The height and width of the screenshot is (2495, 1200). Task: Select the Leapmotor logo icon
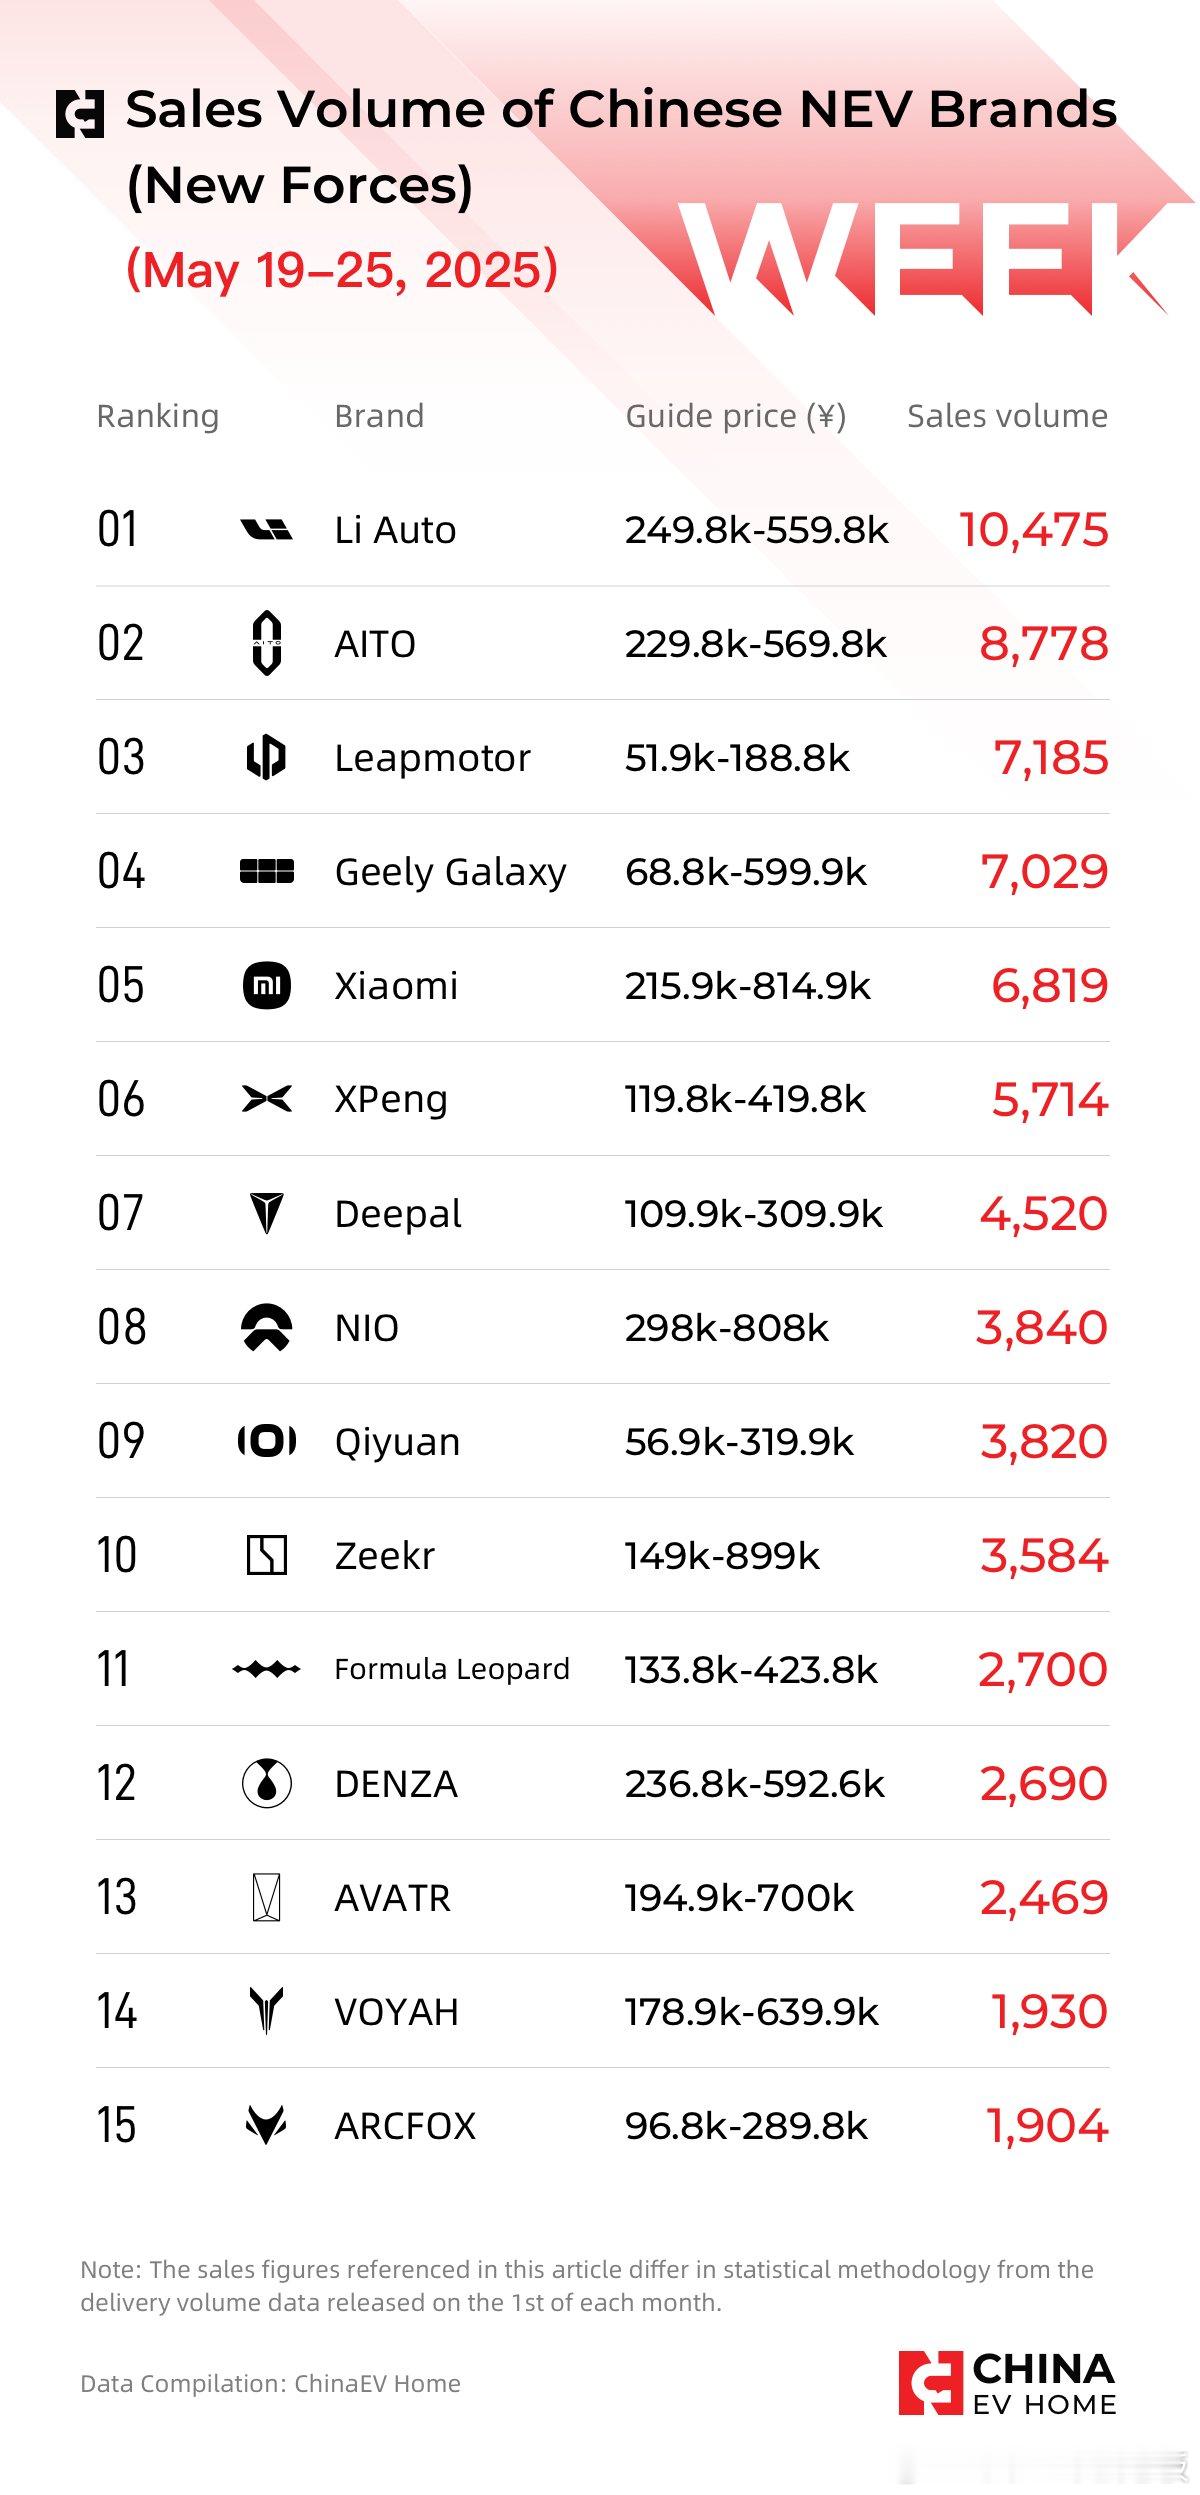[x=267, y=757]
